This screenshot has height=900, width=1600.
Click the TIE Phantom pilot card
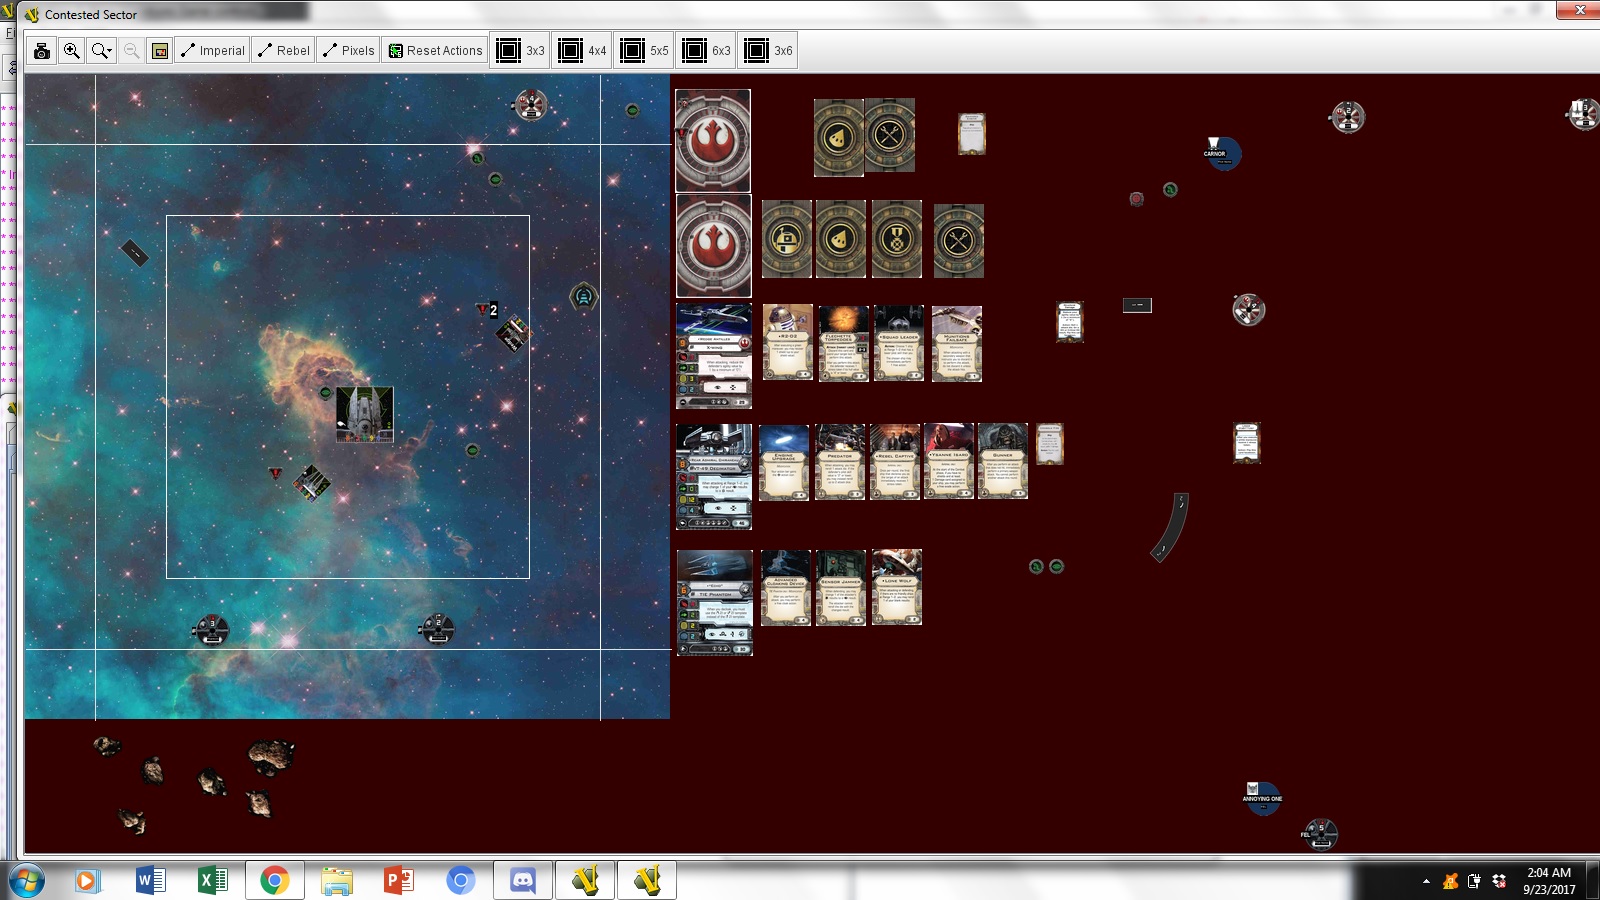point(714,602)
